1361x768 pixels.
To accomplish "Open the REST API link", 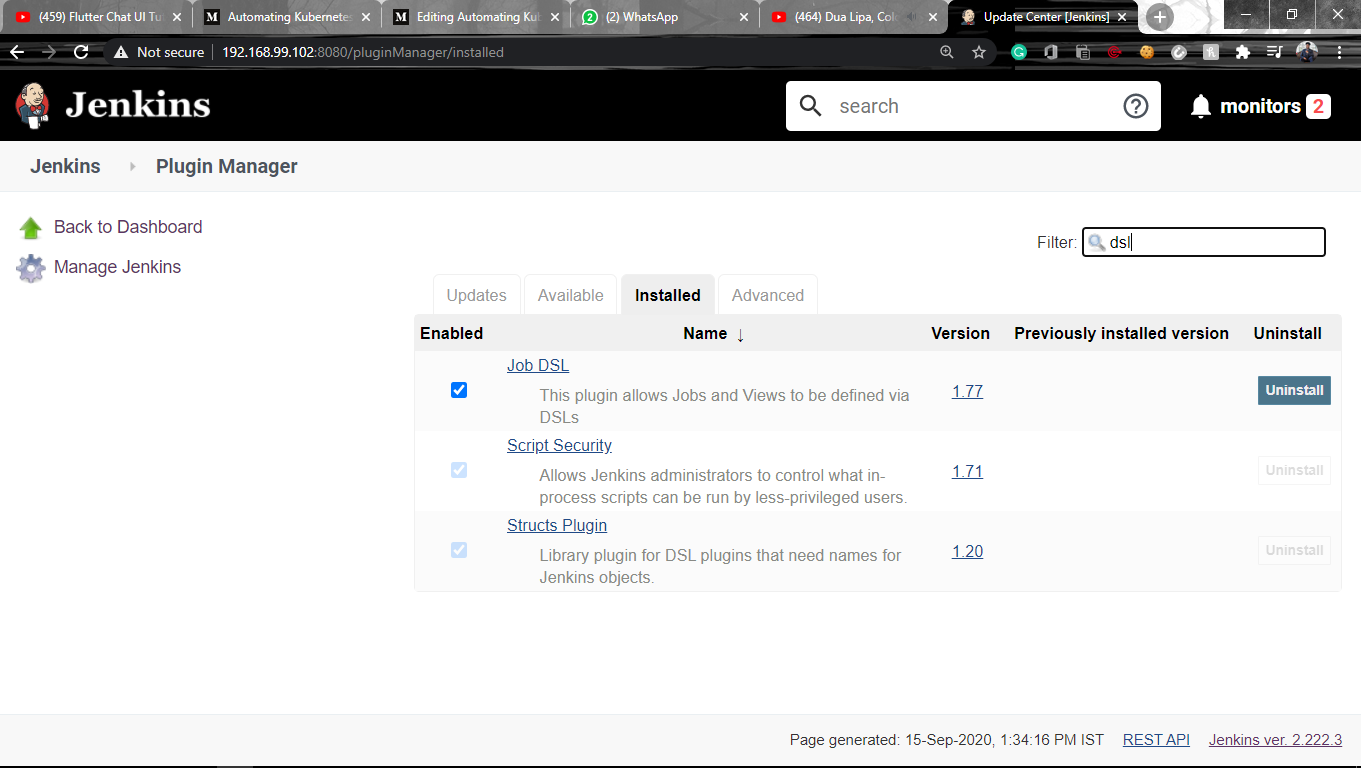I will pos(1156,739).
